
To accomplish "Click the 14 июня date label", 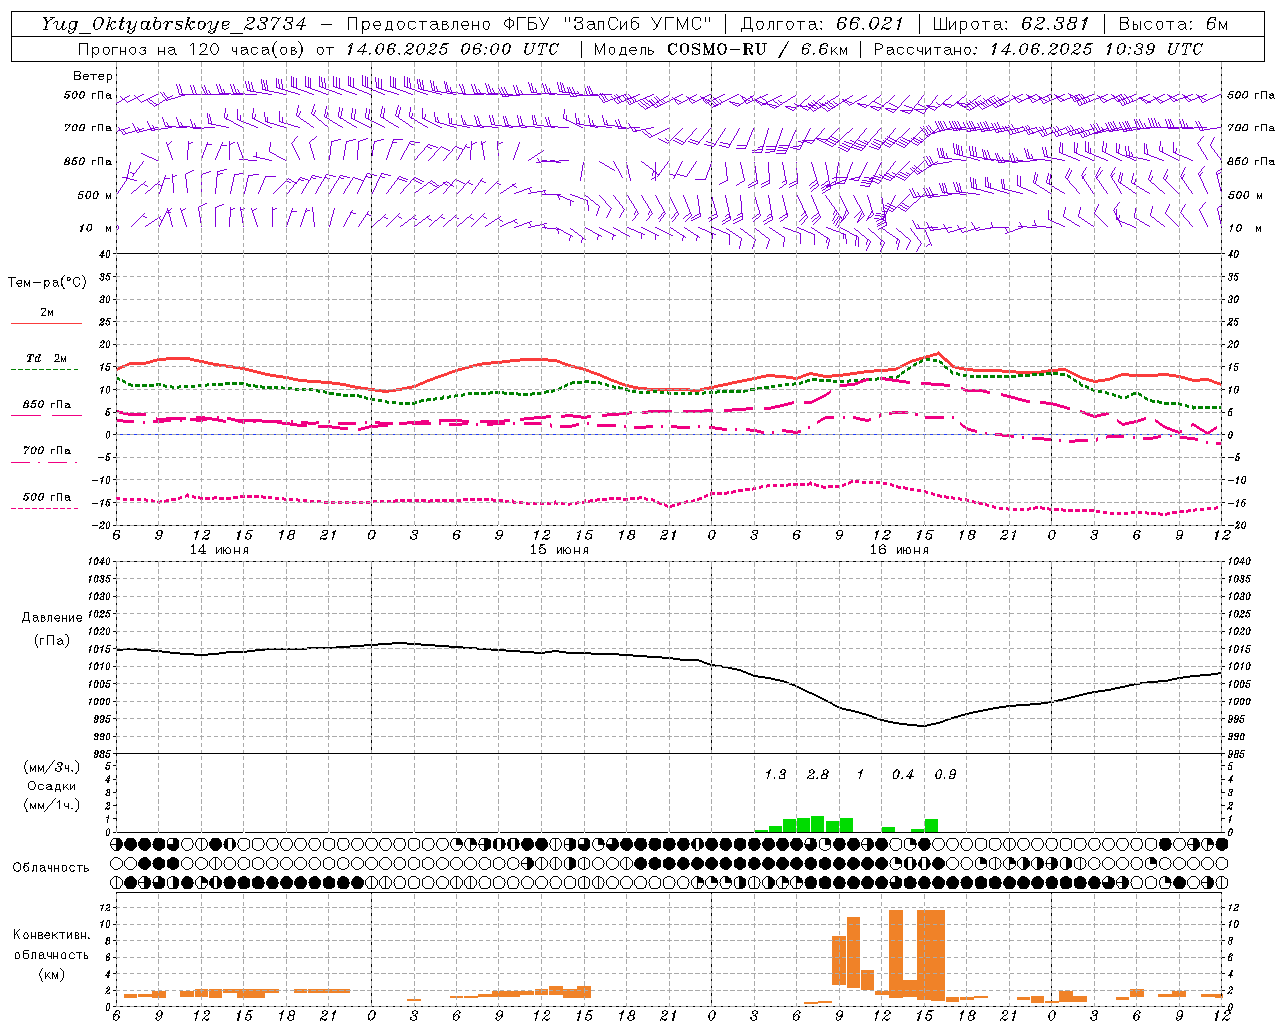I will (219, 549).
